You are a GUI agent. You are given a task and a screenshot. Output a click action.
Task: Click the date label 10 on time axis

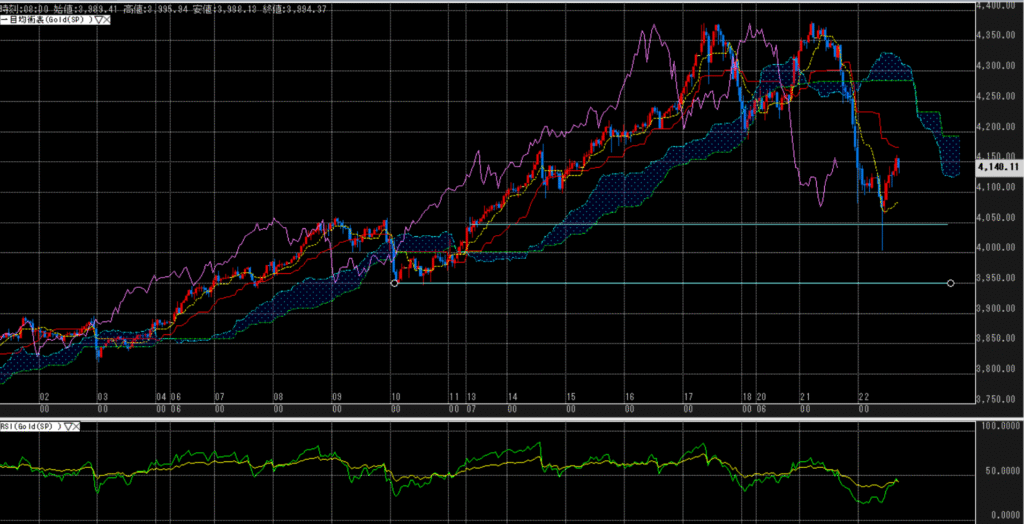pyautogui.click(x=396, y=397)
